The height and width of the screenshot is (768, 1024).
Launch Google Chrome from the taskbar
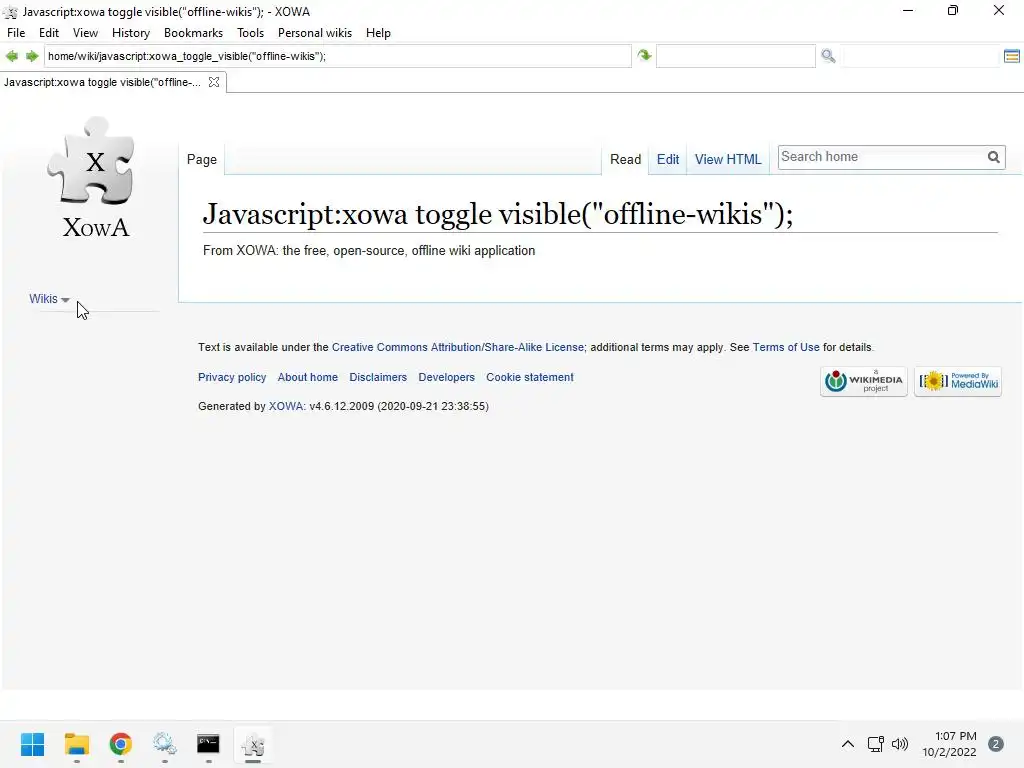pos(121,744)
